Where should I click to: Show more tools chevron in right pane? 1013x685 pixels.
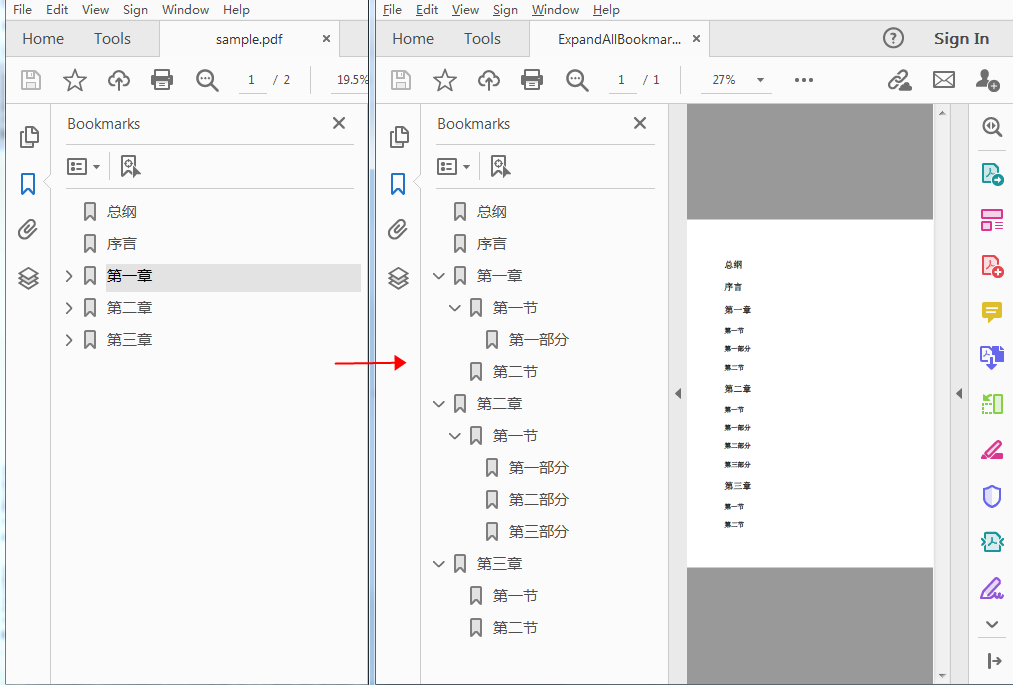(x=992, y=624)
